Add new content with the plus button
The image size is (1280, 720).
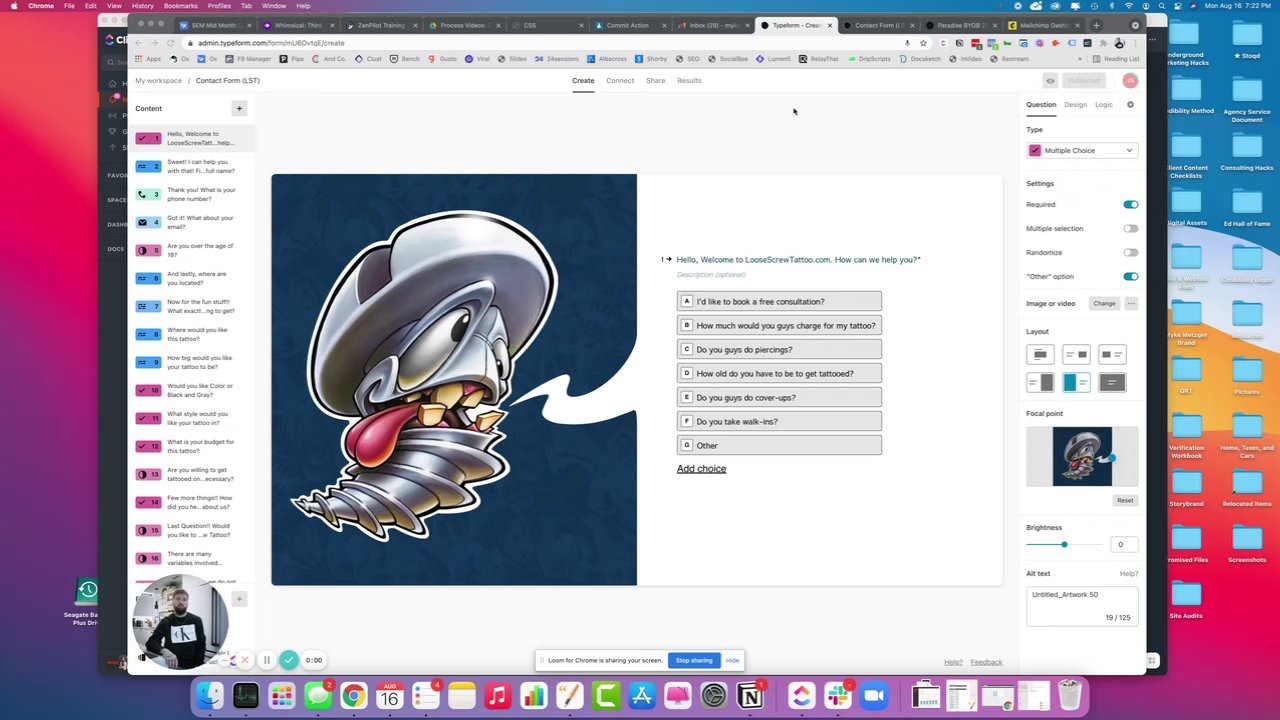tap(239, 108)
